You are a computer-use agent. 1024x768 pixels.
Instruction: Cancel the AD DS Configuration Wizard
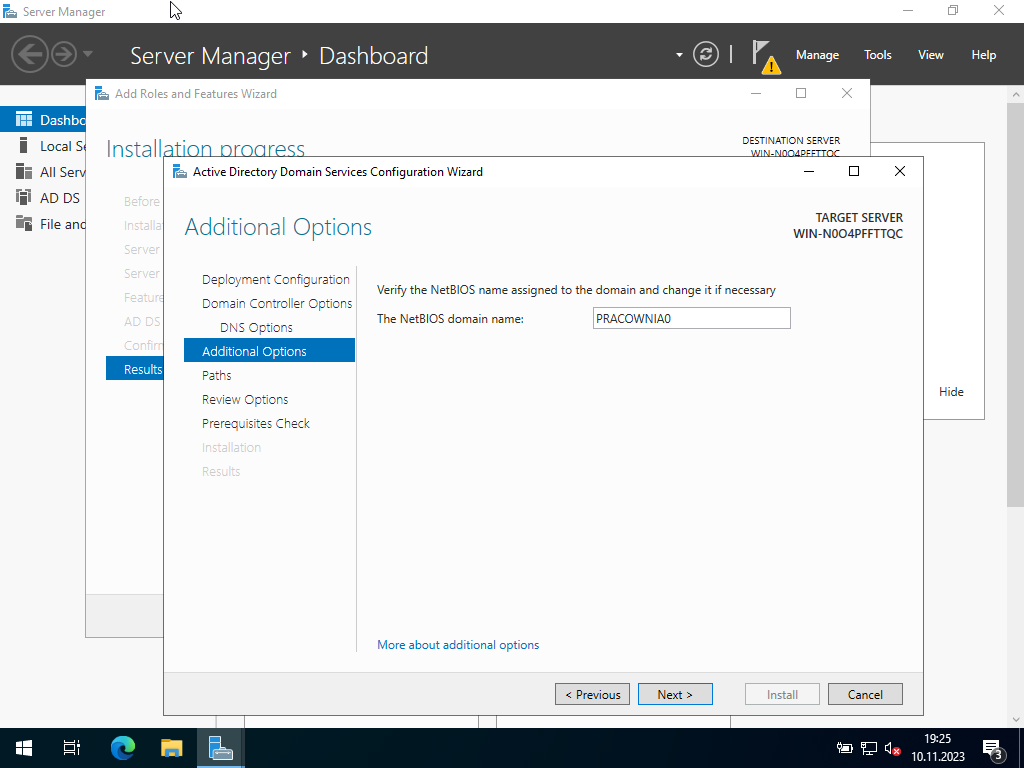[x=865, y=694]
